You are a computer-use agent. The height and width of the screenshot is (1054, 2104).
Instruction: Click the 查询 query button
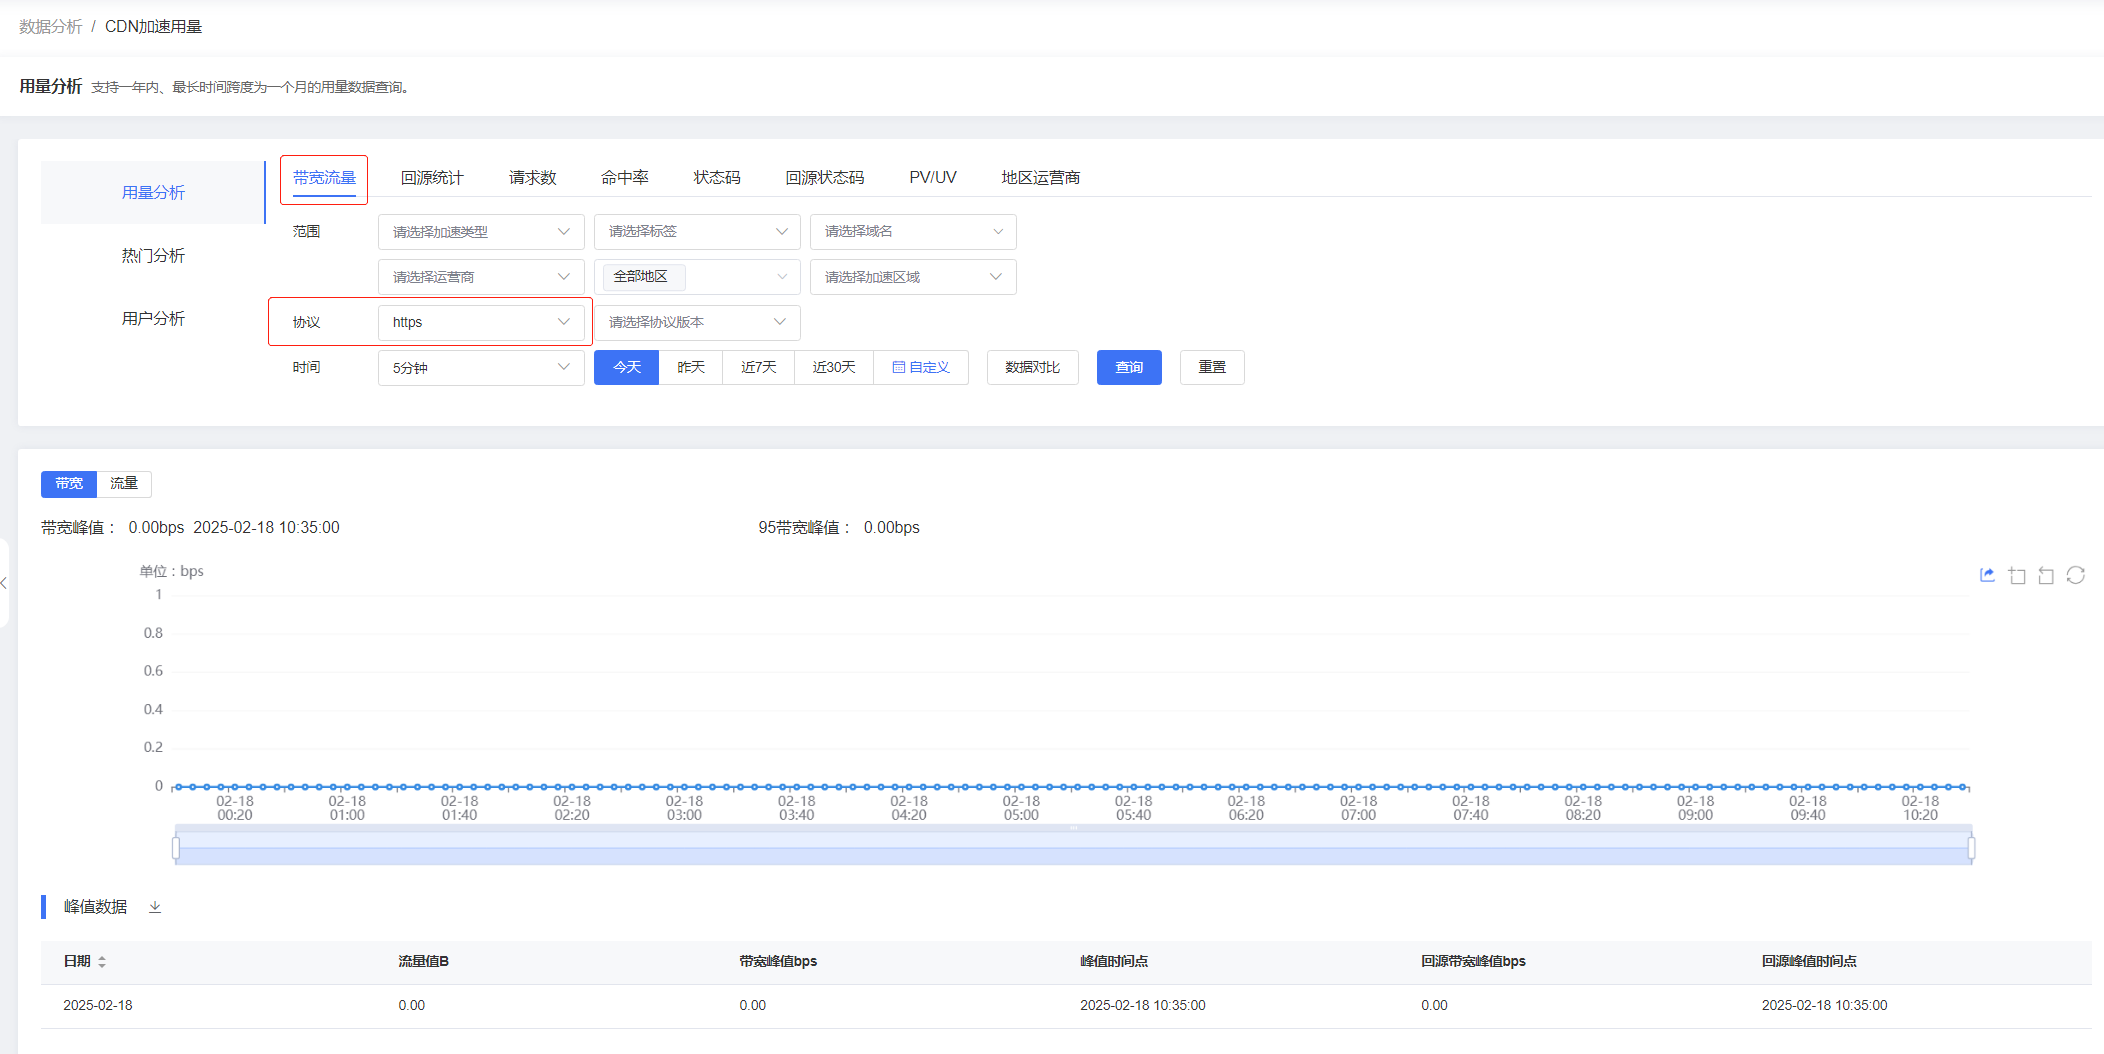click(x=1129, y=367)
